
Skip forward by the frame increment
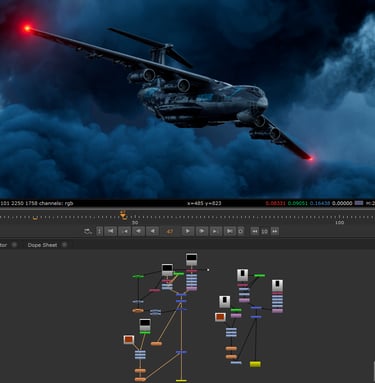[x=274, y=231]
